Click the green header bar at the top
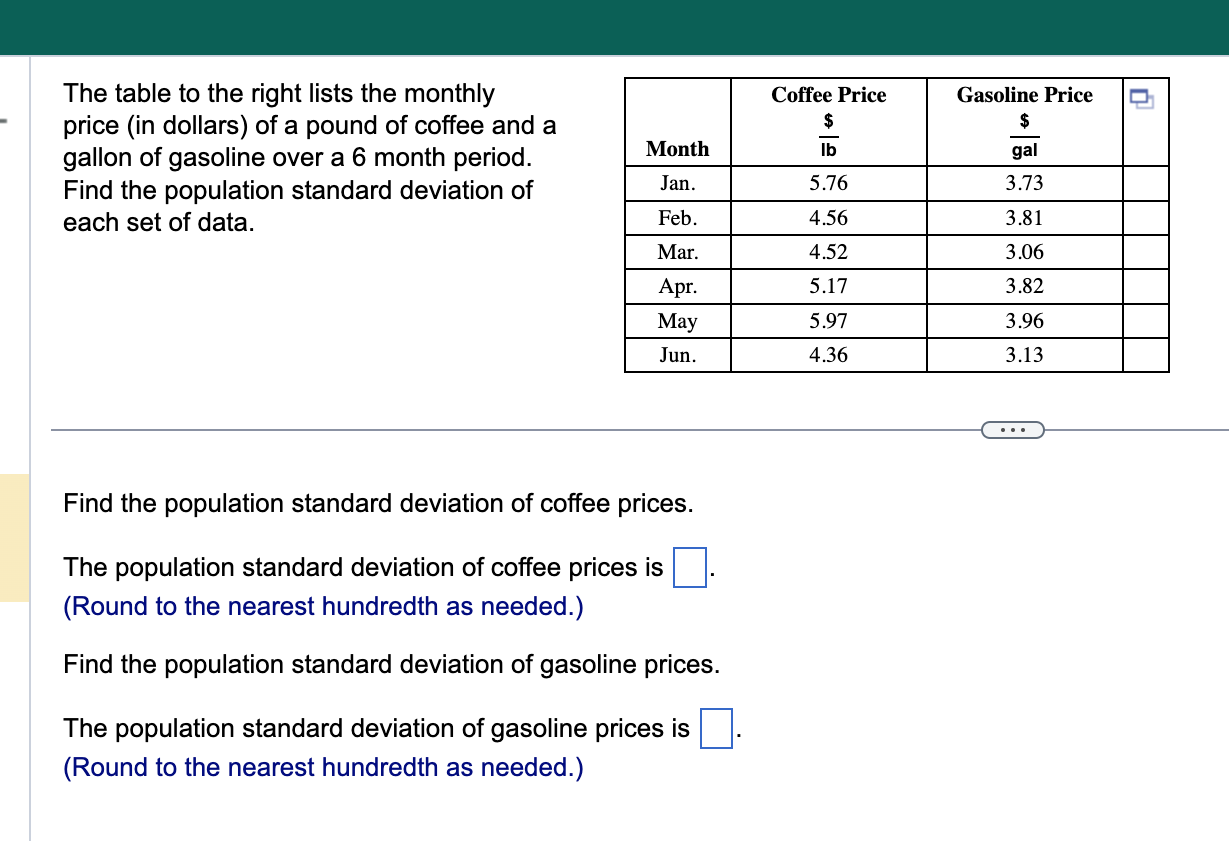 pos(614,25)
